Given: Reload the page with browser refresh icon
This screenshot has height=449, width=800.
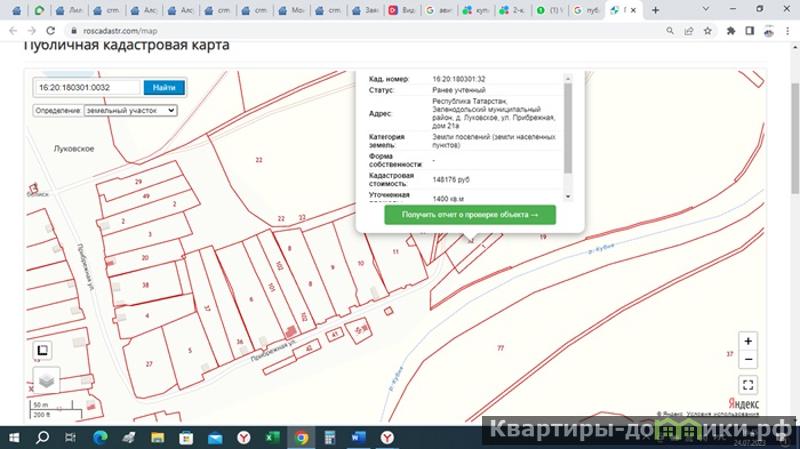Looking at the screenshot, I should pos(51,30).
